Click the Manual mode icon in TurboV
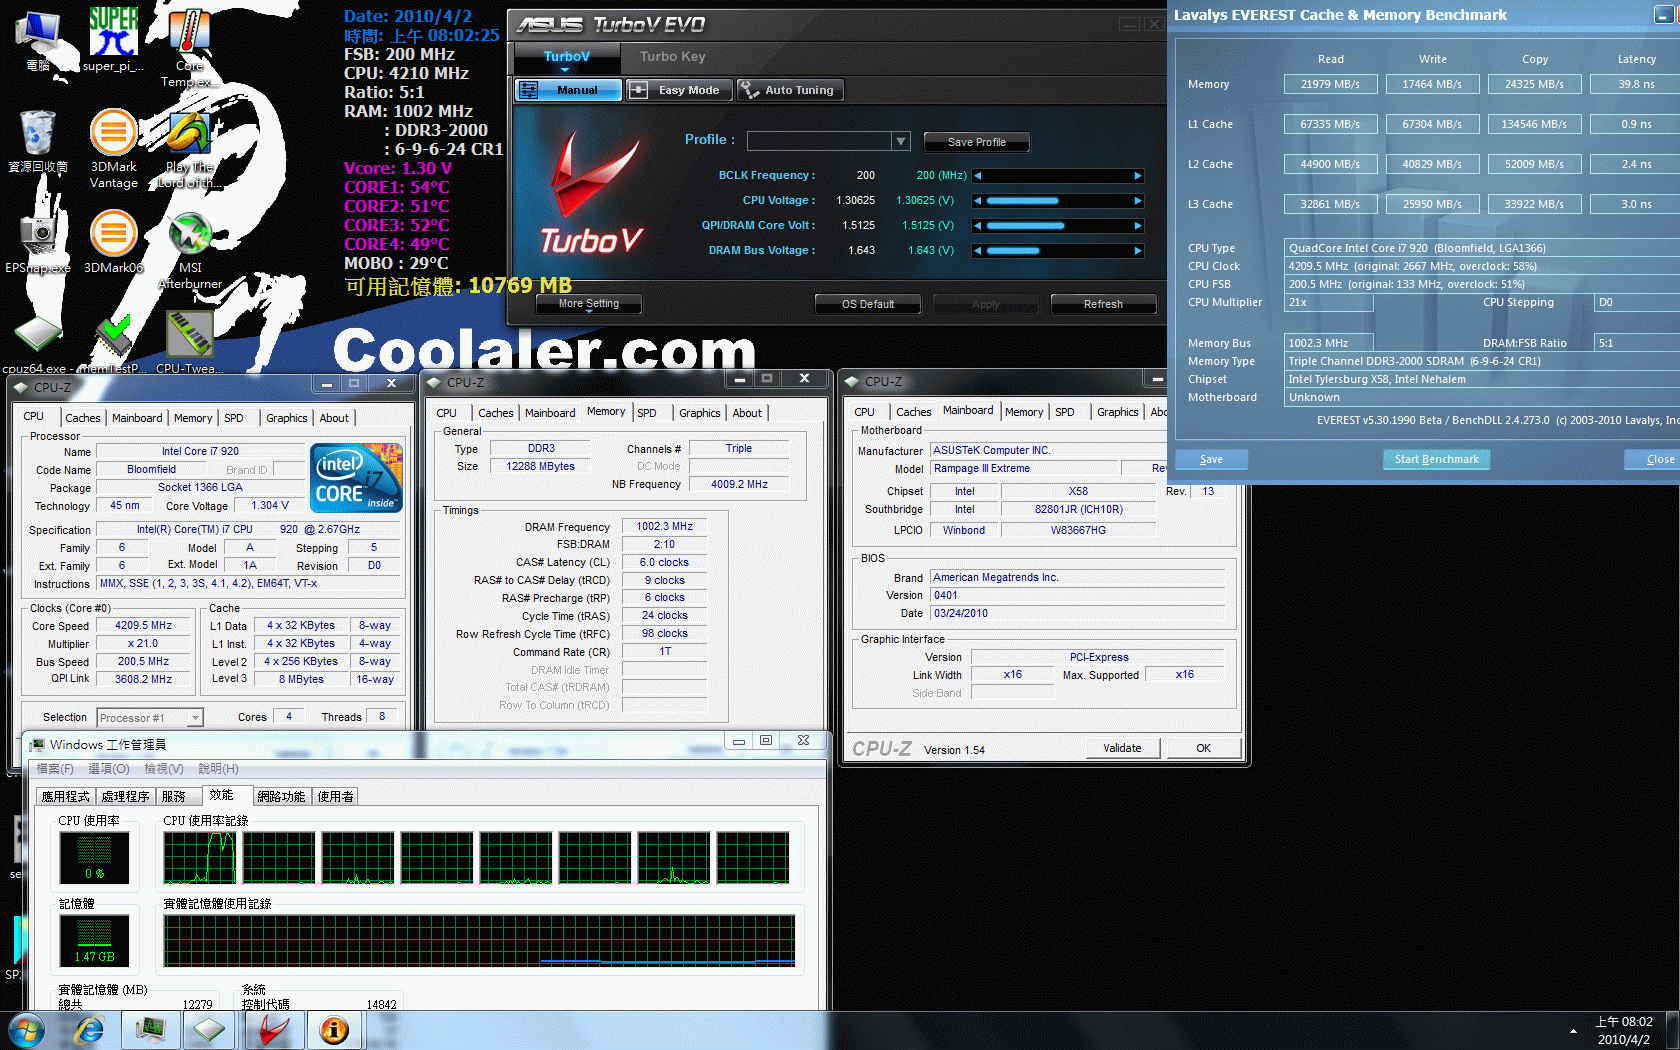The image size is (1680, 1050). tap(529, 90)
